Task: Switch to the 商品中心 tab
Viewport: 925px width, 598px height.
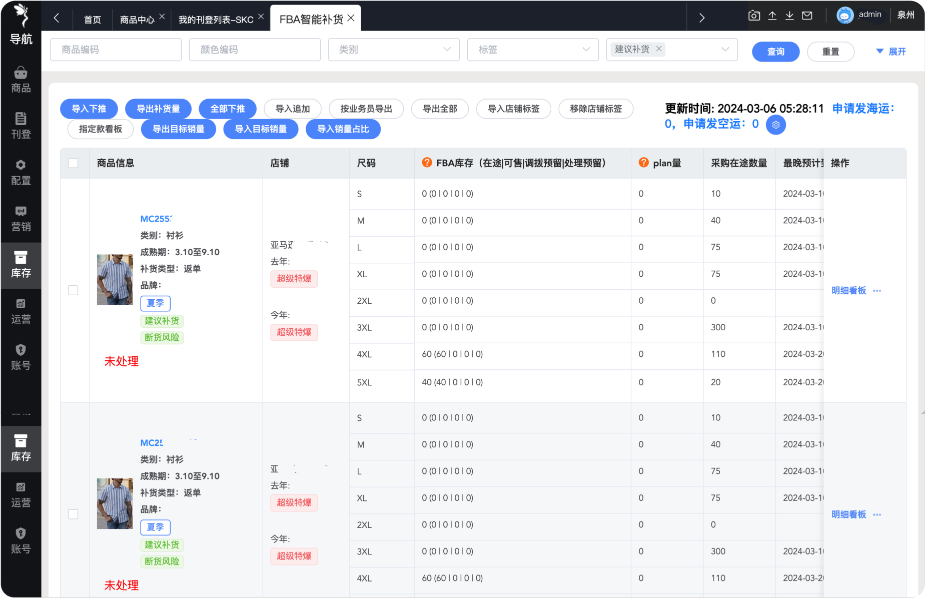Action: [x=137, y=19]
